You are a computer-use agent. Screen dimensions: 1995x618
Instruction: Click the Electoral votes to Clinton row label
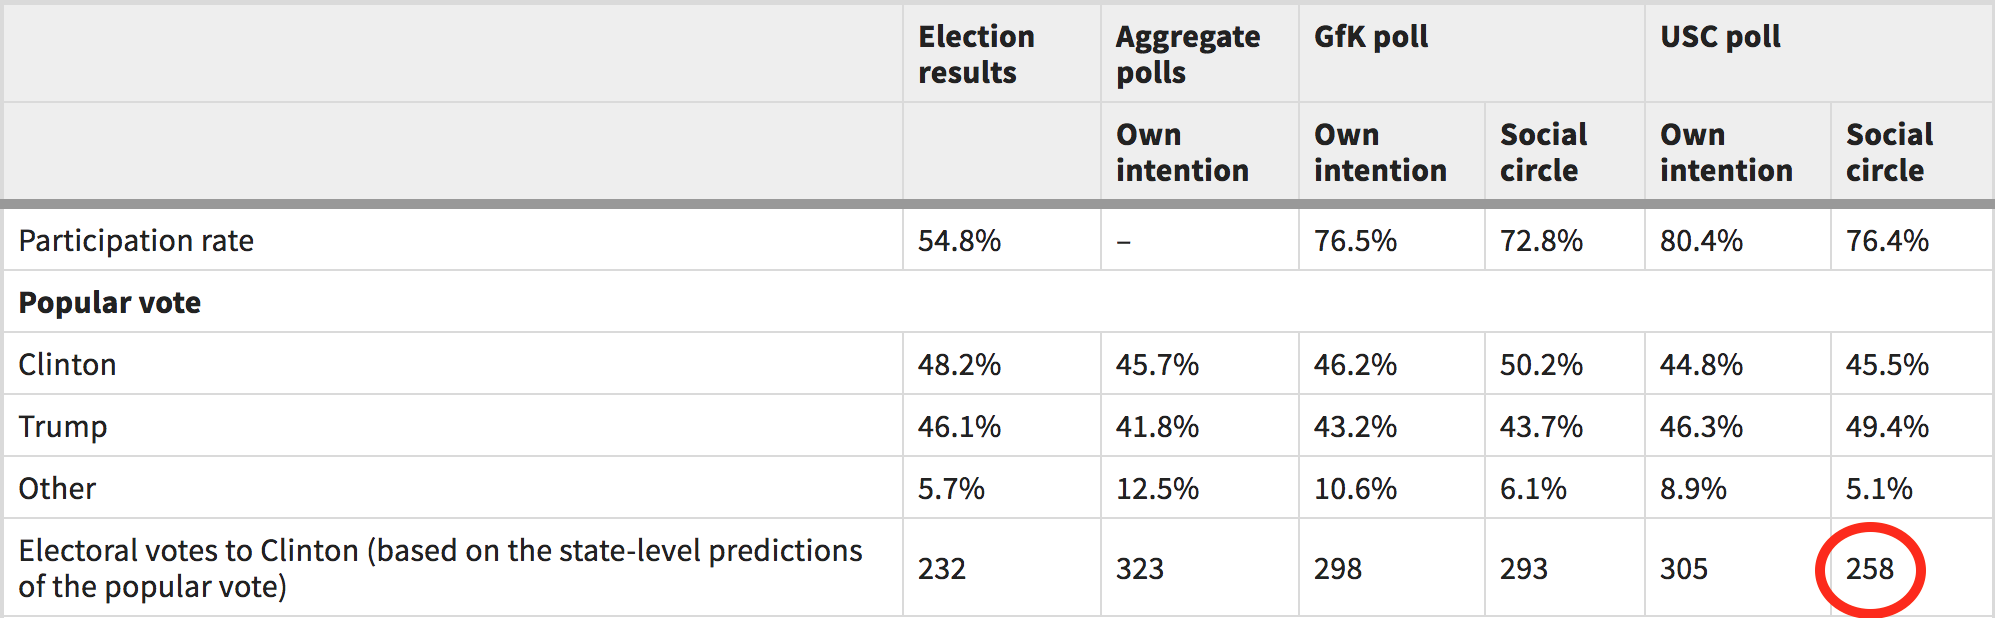(x=440, y=568)
